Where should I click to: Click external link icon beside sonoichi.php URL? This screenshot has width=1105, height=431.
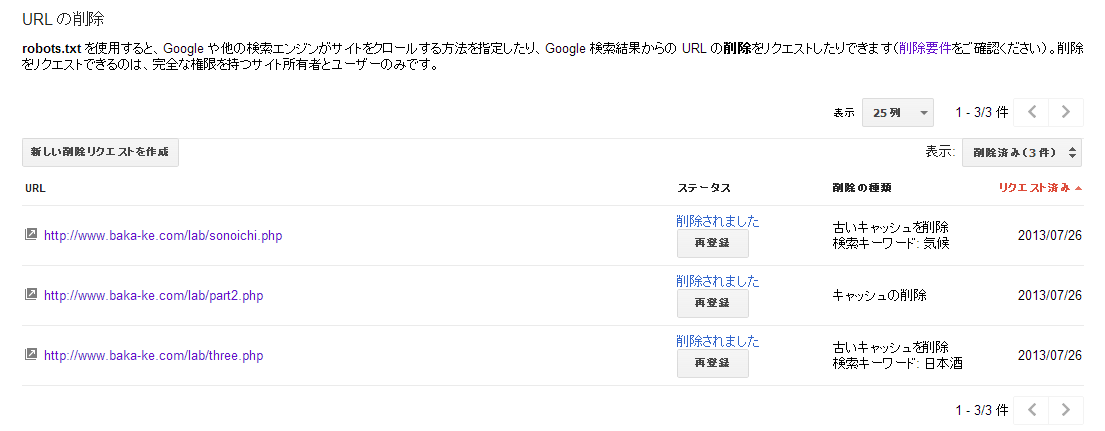point(31,235)
